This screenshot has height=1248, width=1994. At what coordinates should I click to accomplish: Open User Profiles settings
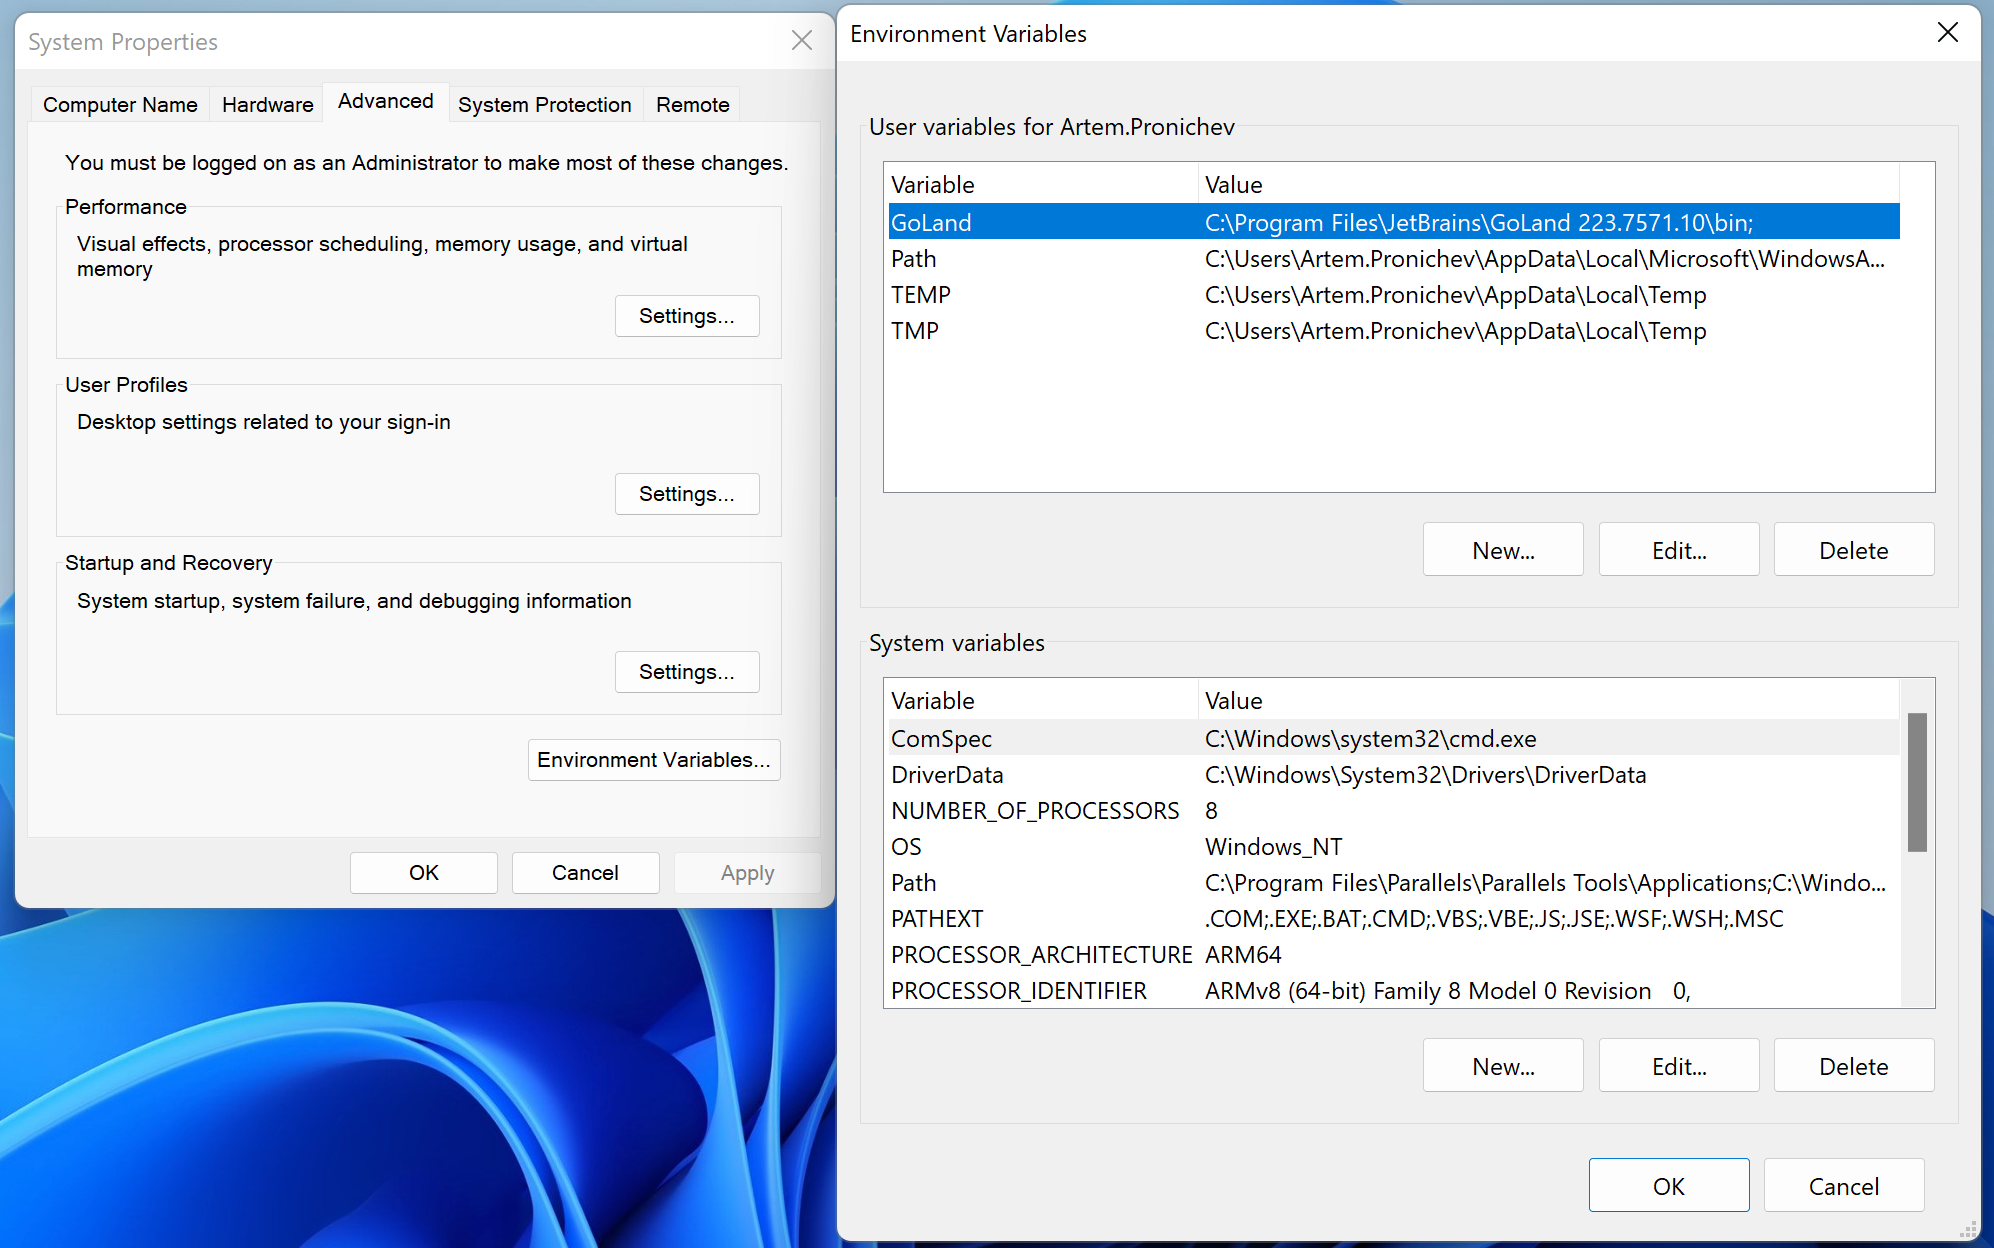tap(687, 493)
